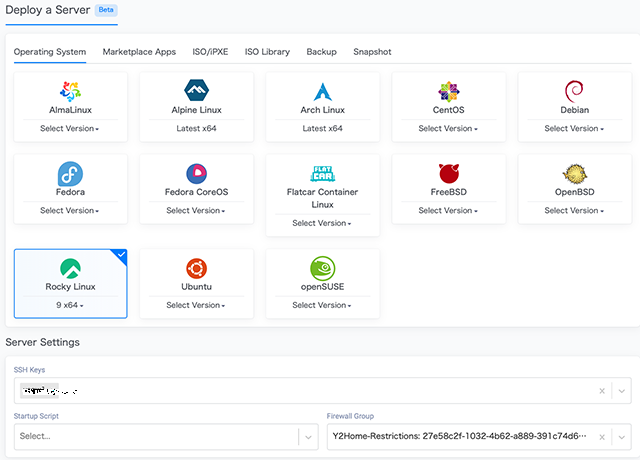The height and width of the screenshot is (460, 640).
Task: Expand OpenBSD Select Version menu
Action: [574, 211]
